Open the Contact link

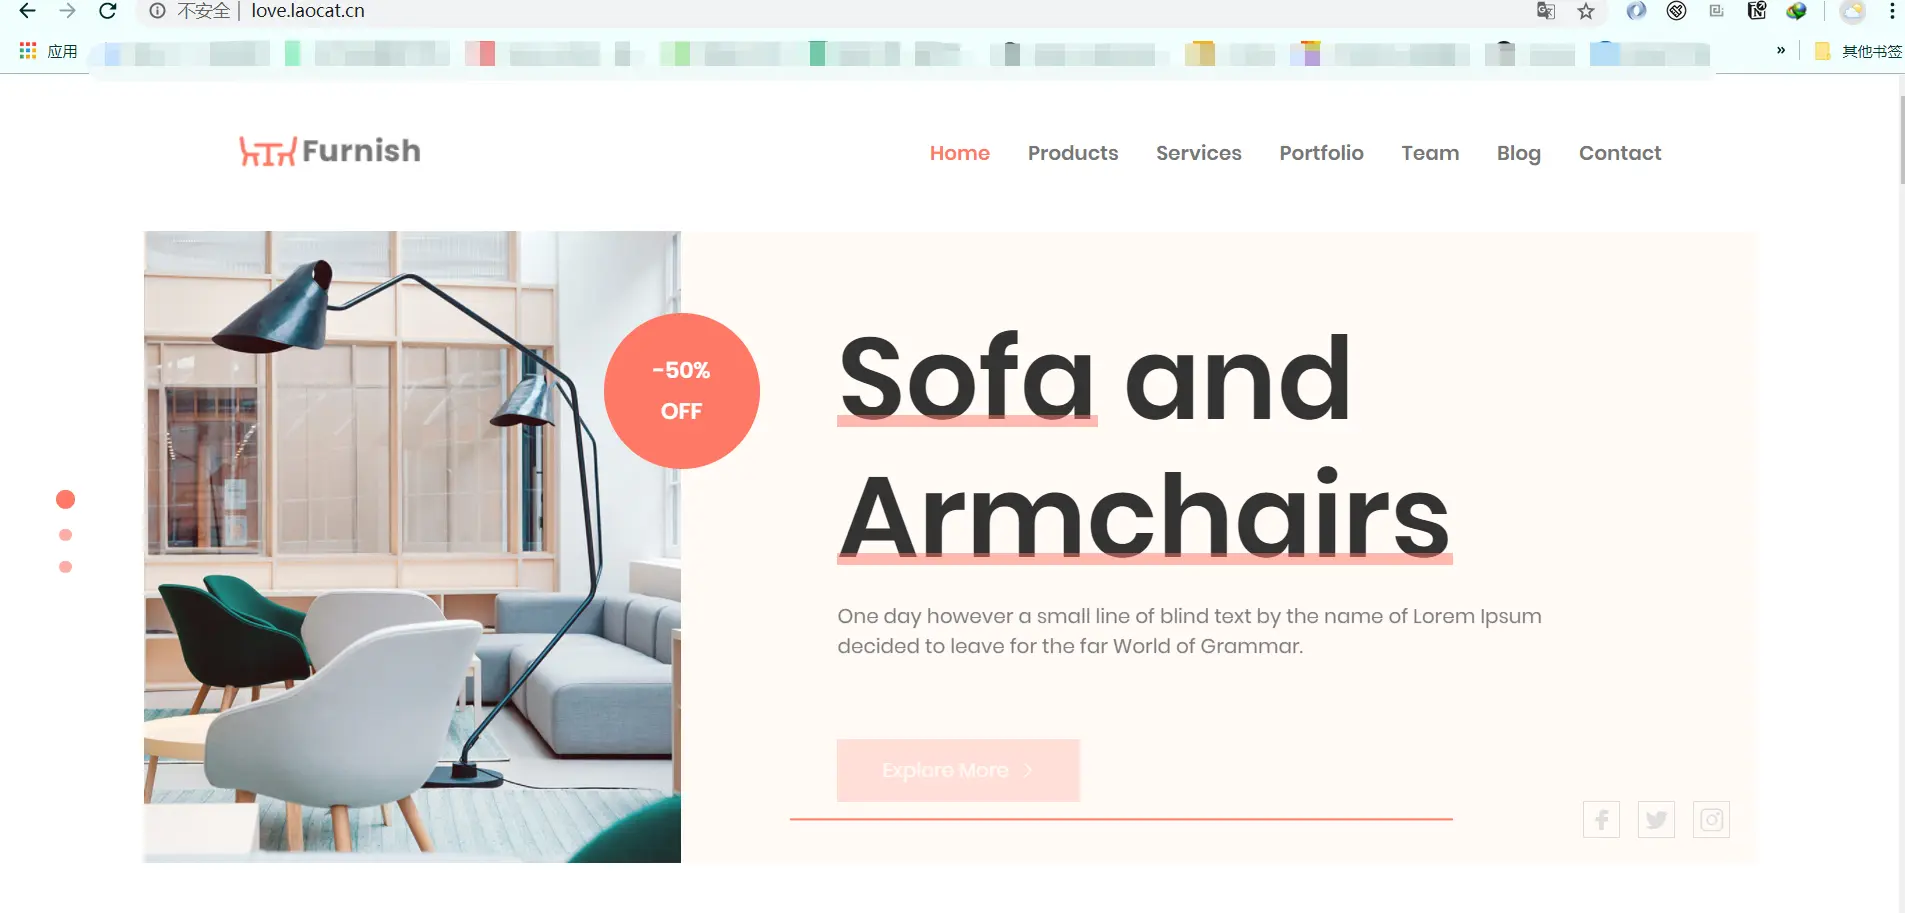coord(1620,153)
